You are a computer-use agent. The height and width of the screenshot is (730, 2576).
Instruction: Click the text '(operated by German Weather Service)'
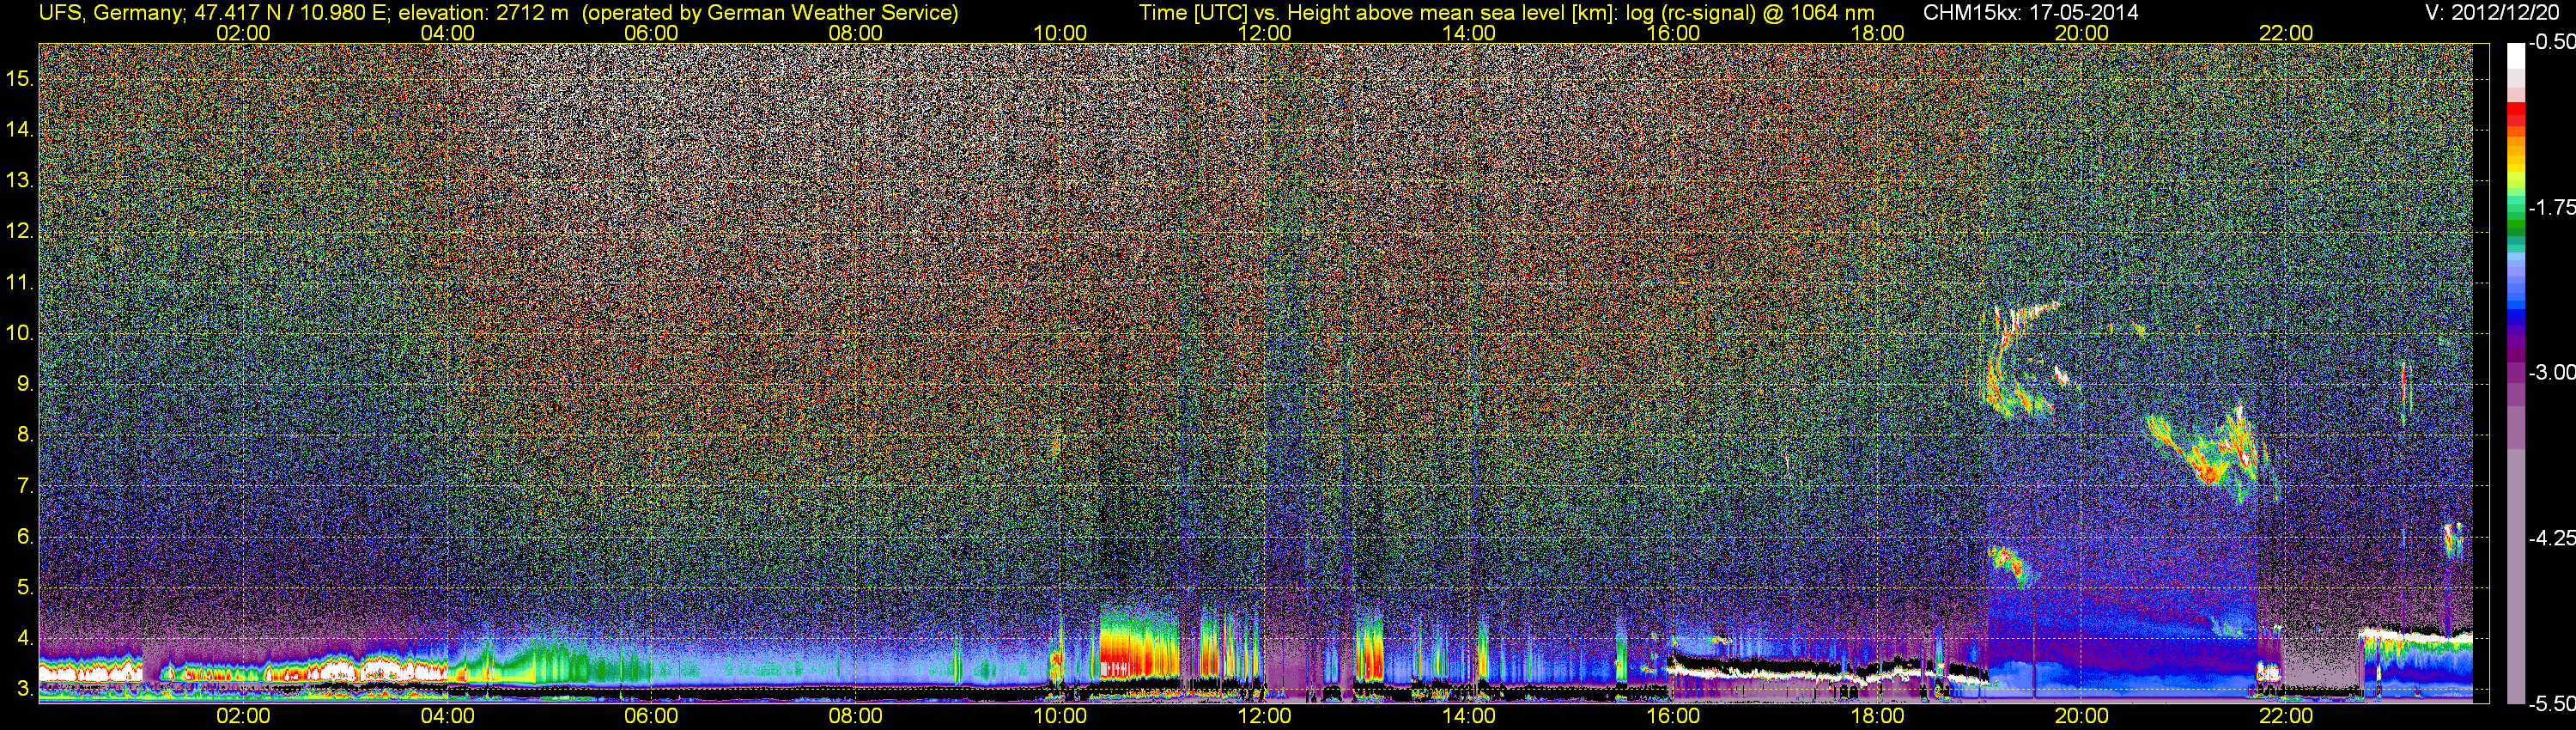click(x=770, y=13)
